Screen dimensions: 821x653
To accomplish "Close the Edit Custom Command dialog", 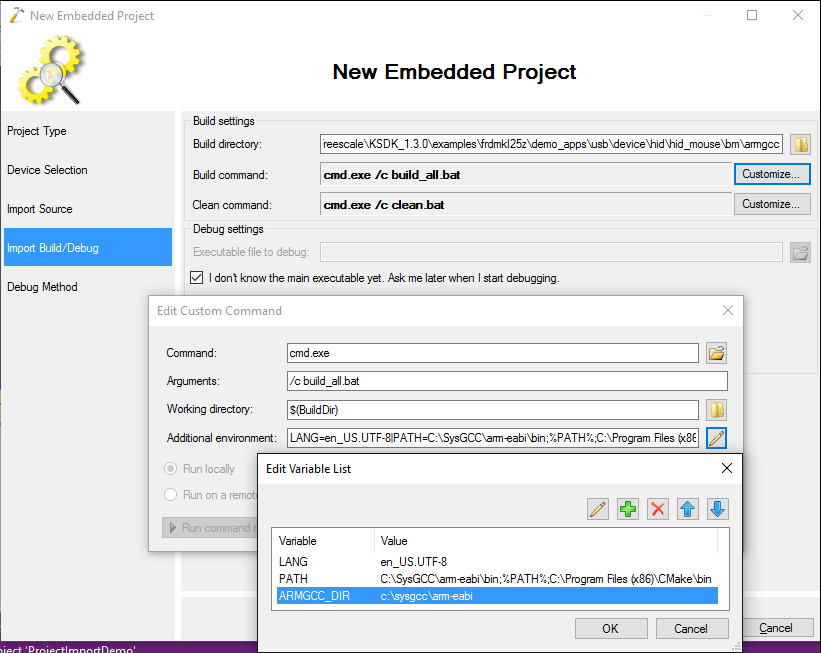I will click(x=728, y=310).
